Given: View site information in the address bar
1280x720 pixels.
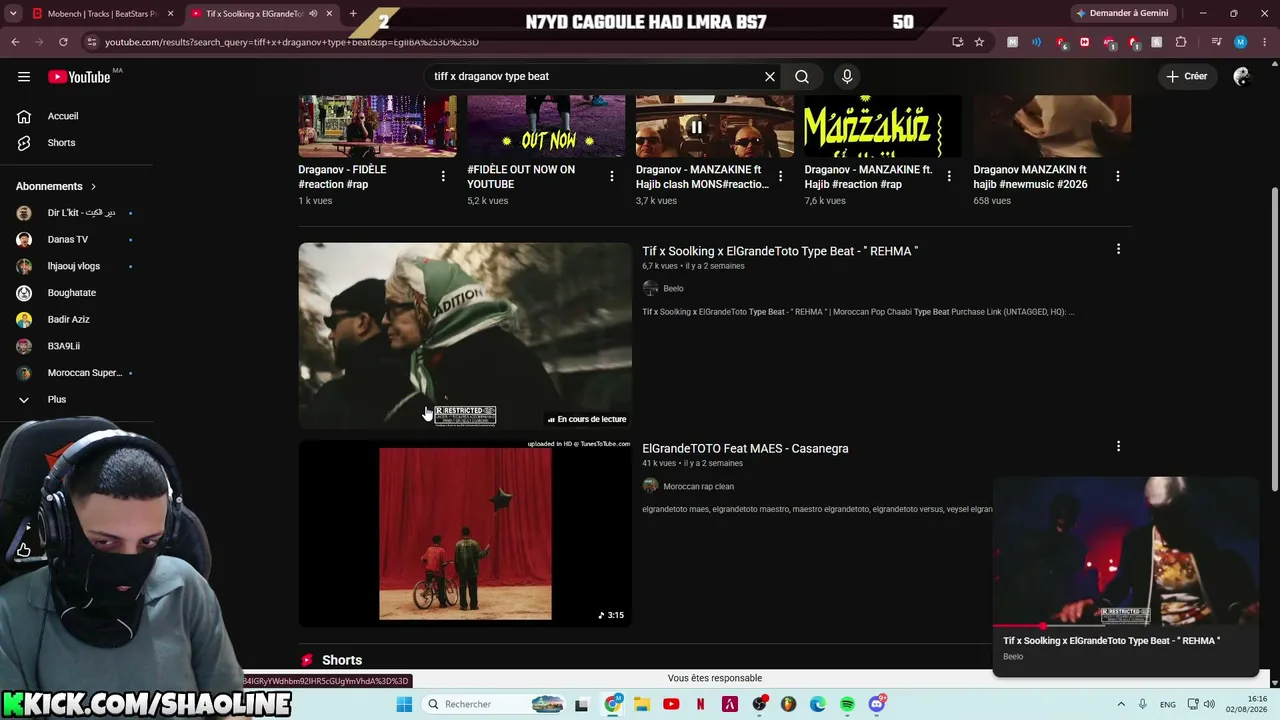Looking at the screenshot, I should (92, 42).
